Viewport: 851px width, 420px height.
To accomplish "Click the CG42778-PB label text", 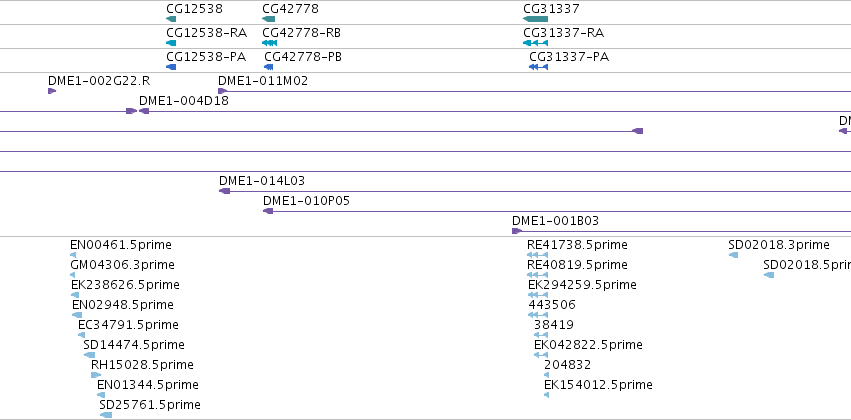I will (x=303, y=56).
